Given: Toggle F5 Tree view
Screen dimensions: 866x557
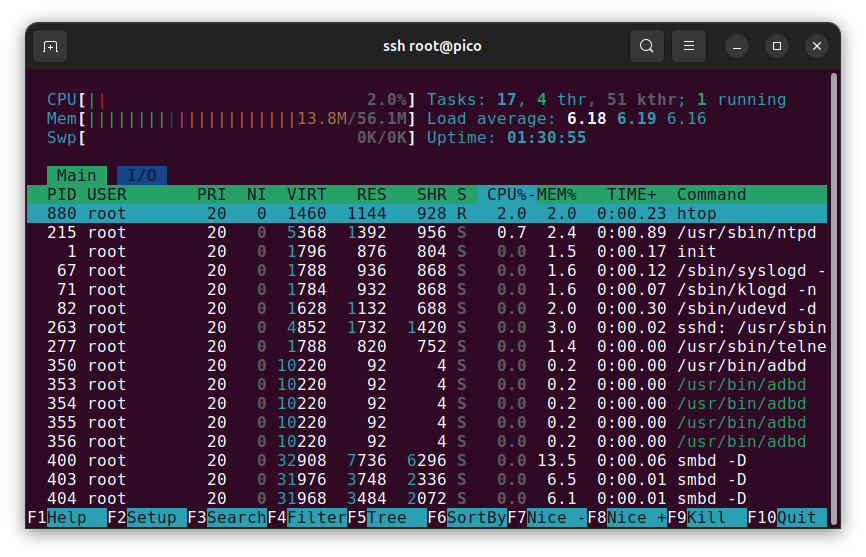Looking at the screenshot, I should pyautogui.click(x=387, y=518).
